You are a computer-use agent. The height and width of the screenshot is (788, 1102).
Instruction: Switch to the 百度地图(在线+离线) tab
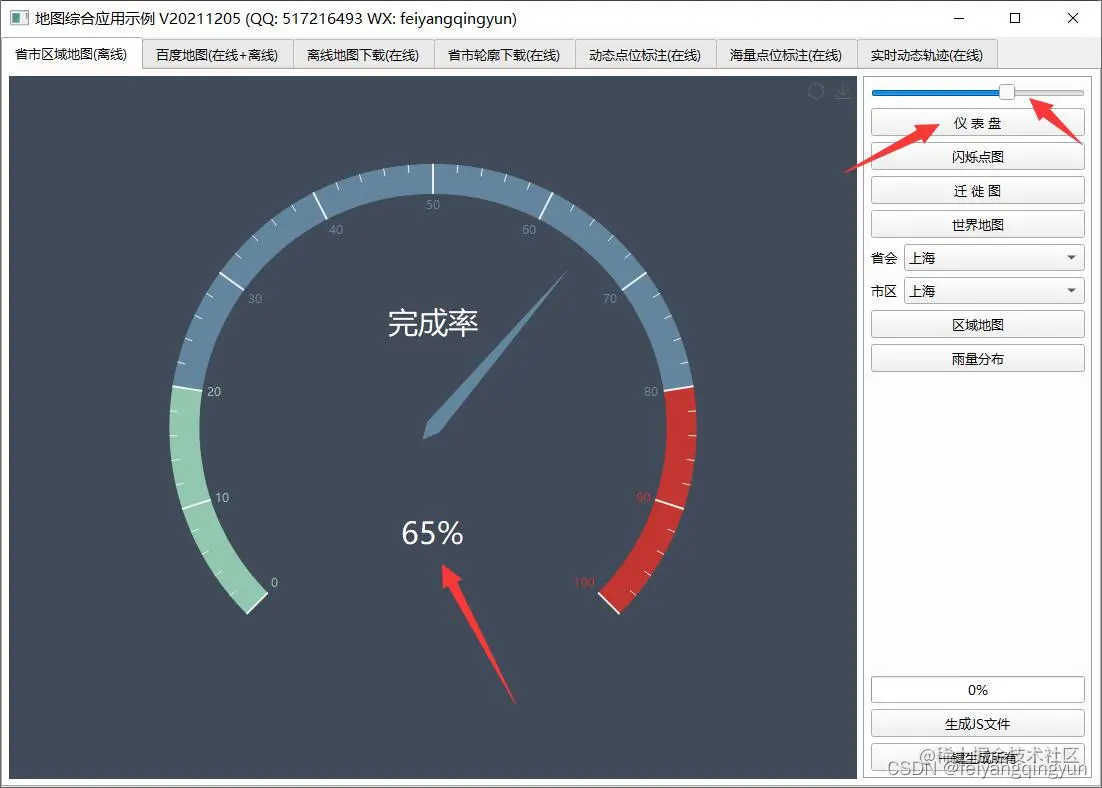216,55
